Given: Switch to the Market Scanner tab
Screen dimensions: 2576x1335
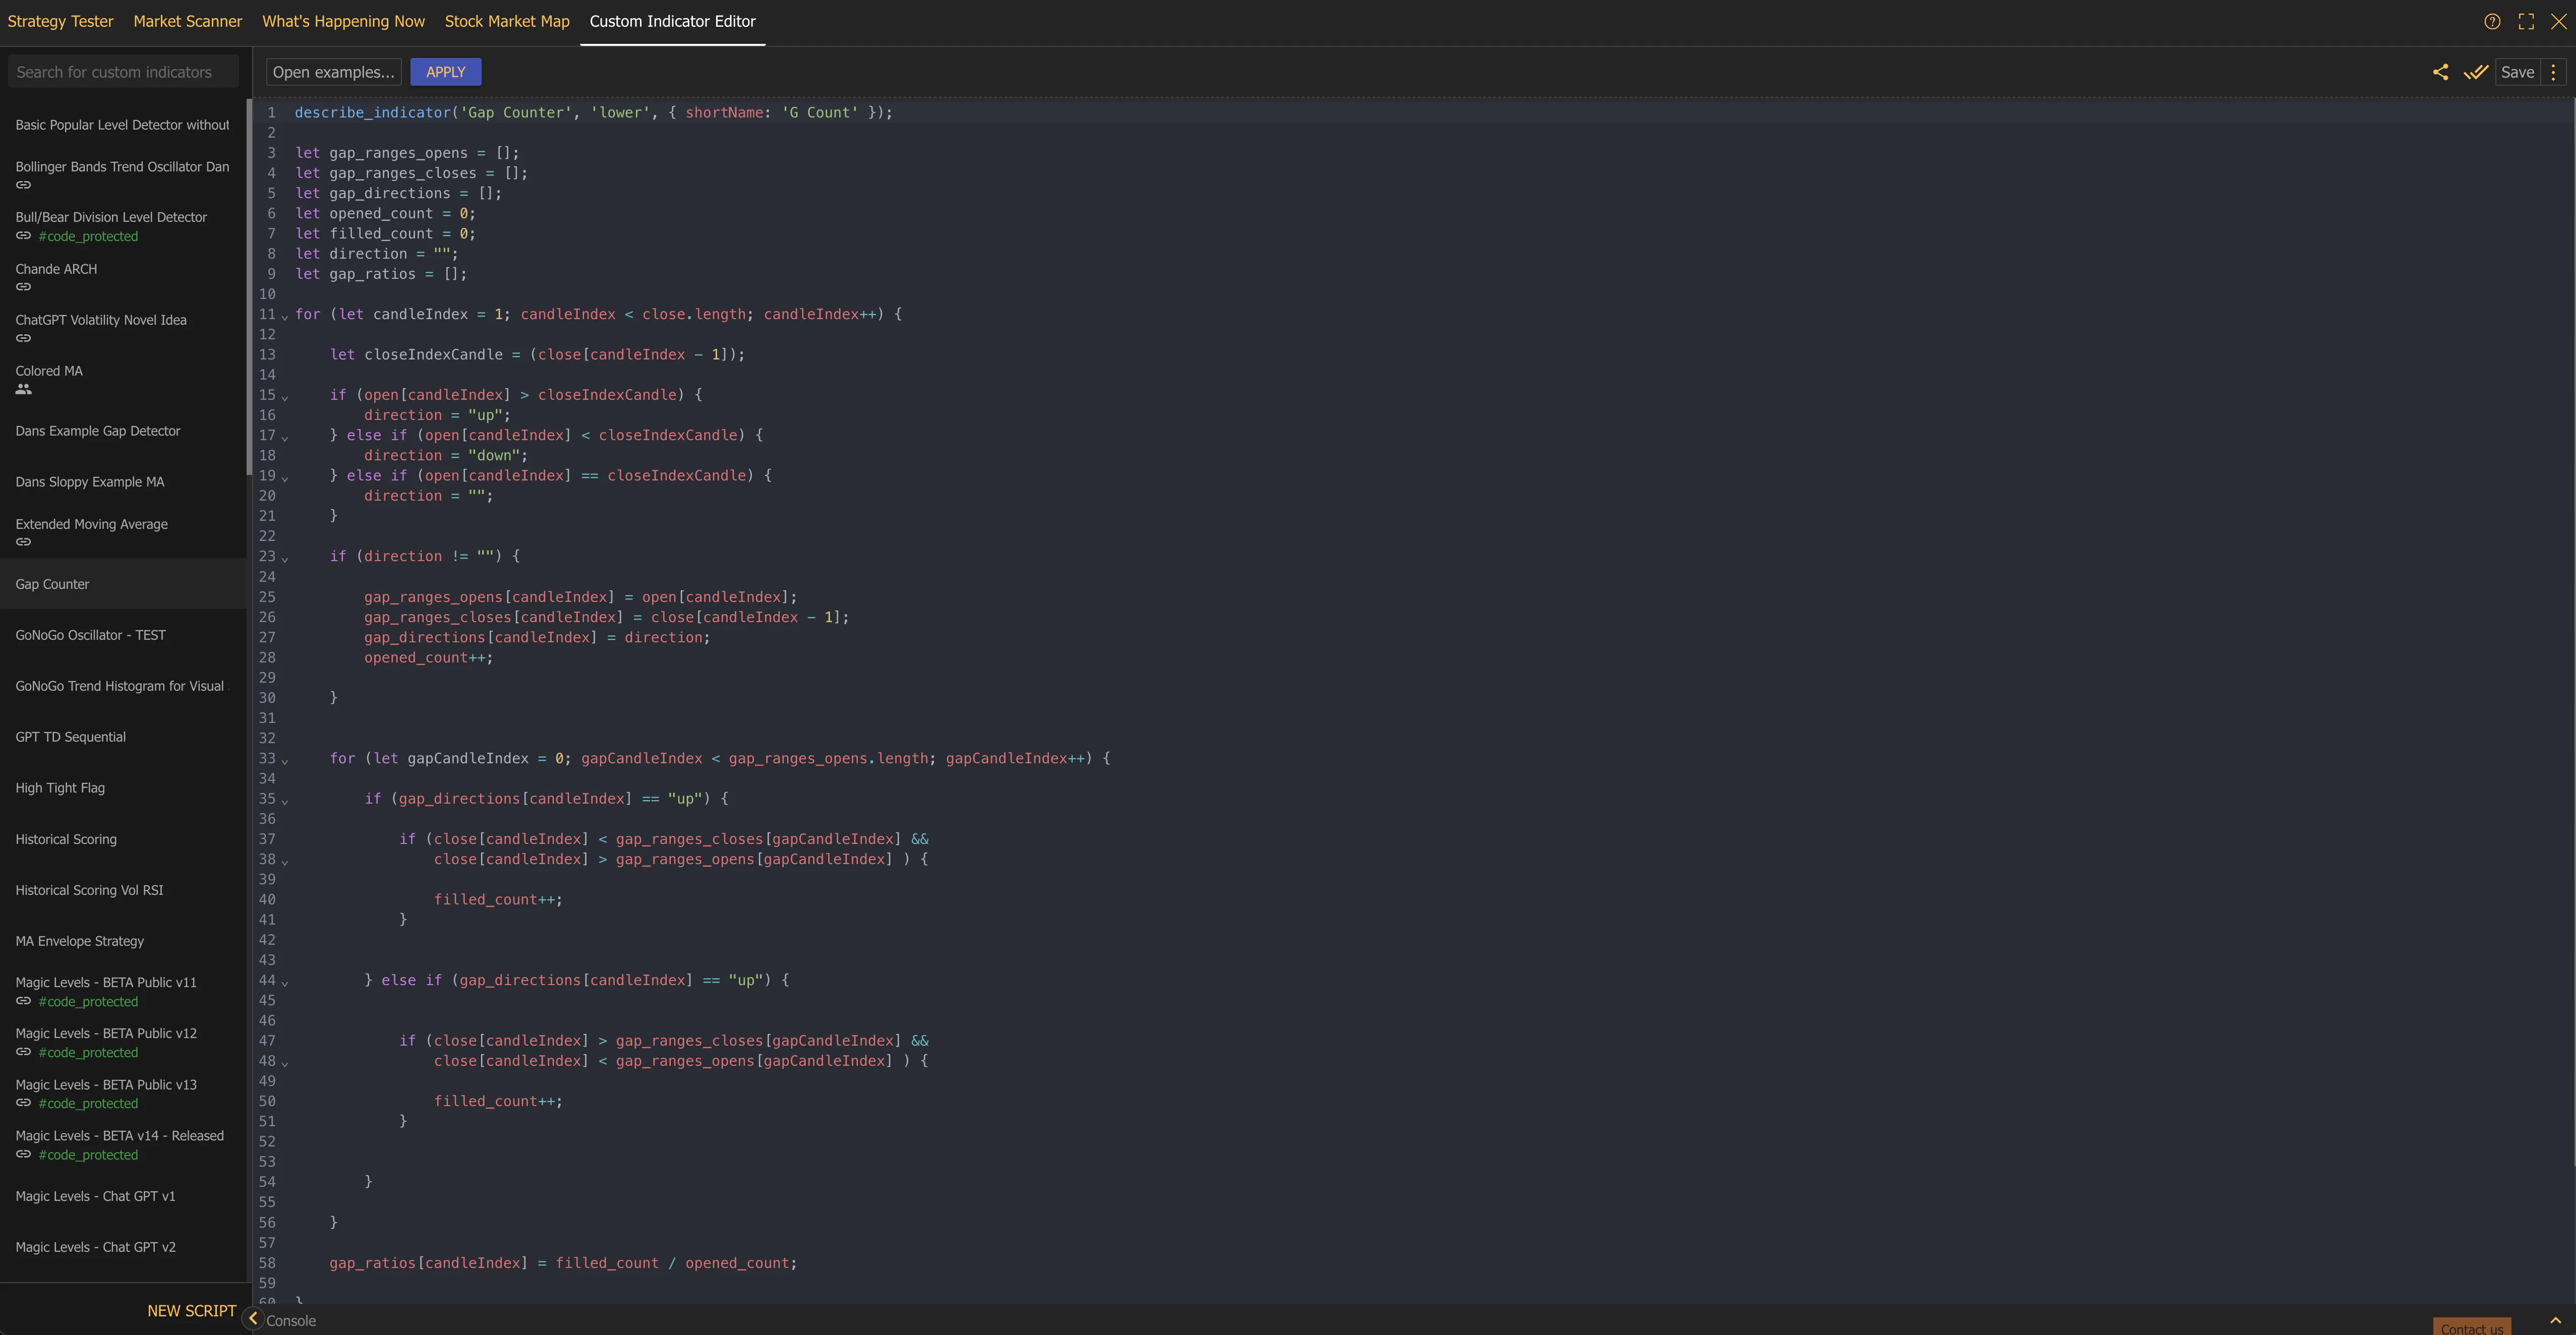Looking at the screenshot, I should tap(188, 21).
